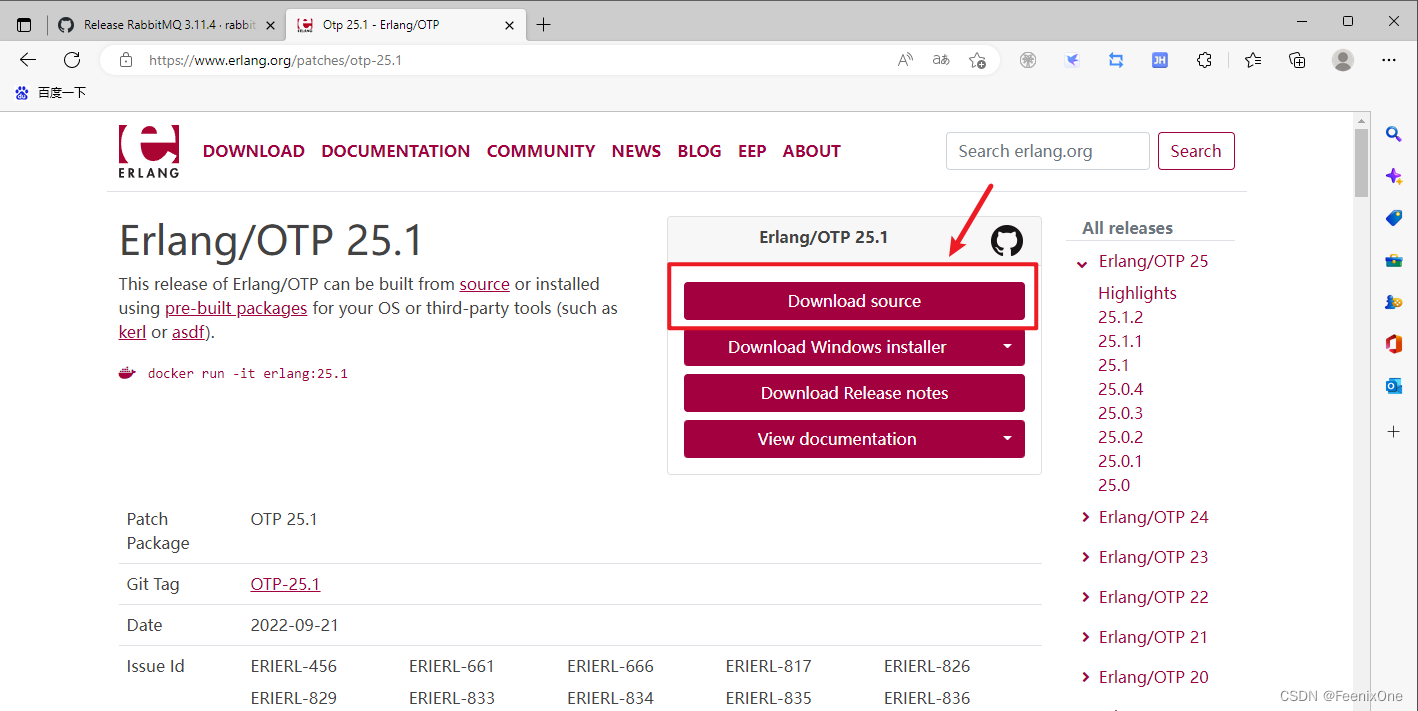This screenshot has height=711, width=1418.
Task: Follow the source link in description
Action: click(x=485, y=284)
